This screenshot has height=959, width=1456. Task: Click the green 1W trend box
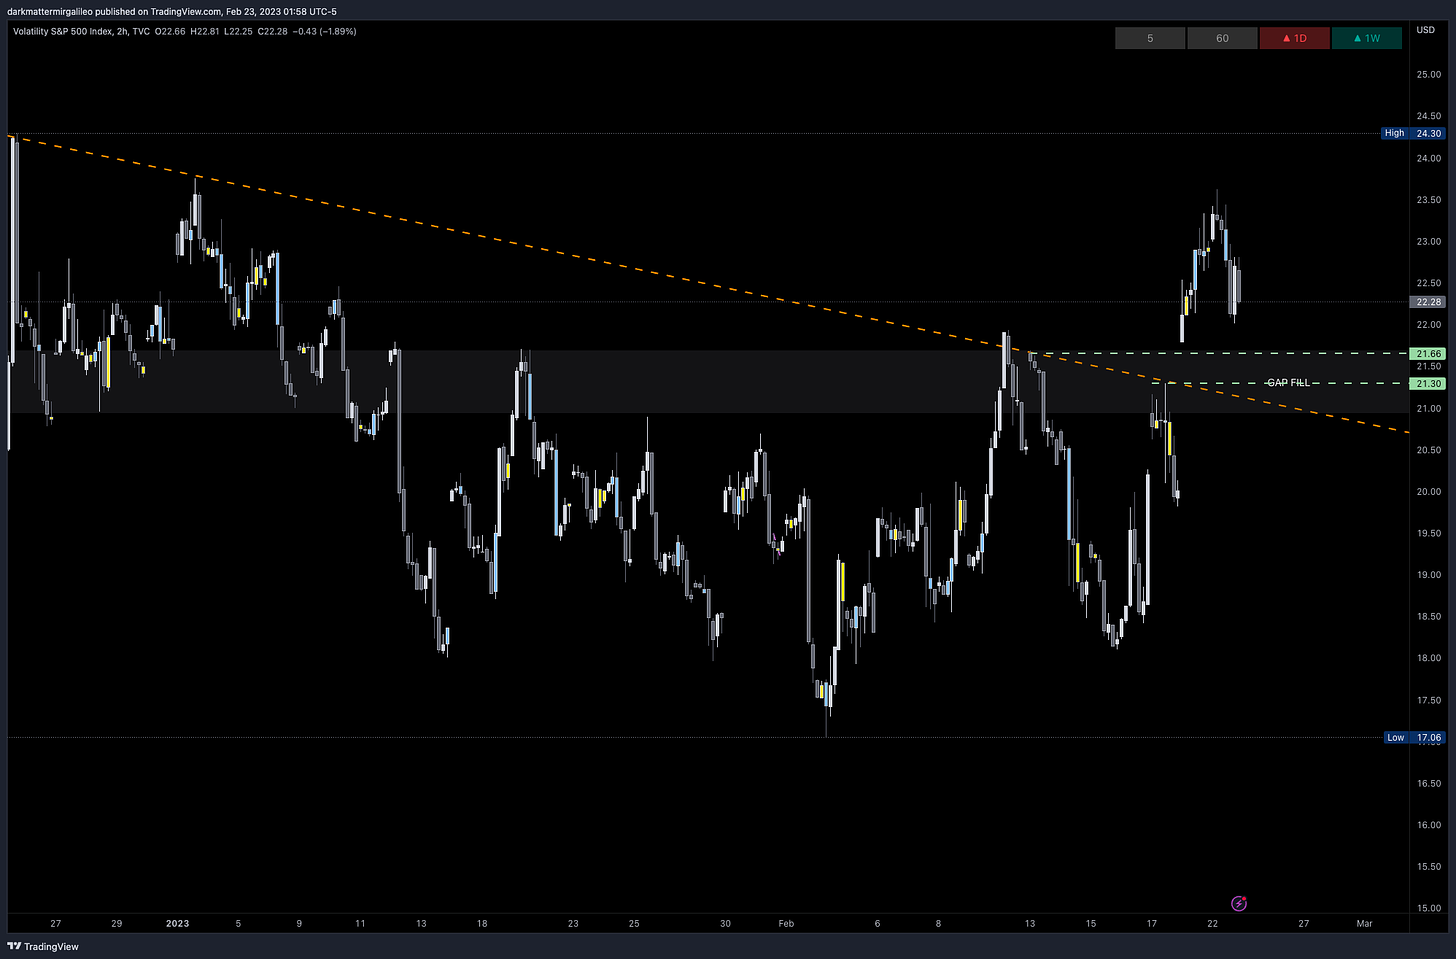click(x=1366, y=38)
